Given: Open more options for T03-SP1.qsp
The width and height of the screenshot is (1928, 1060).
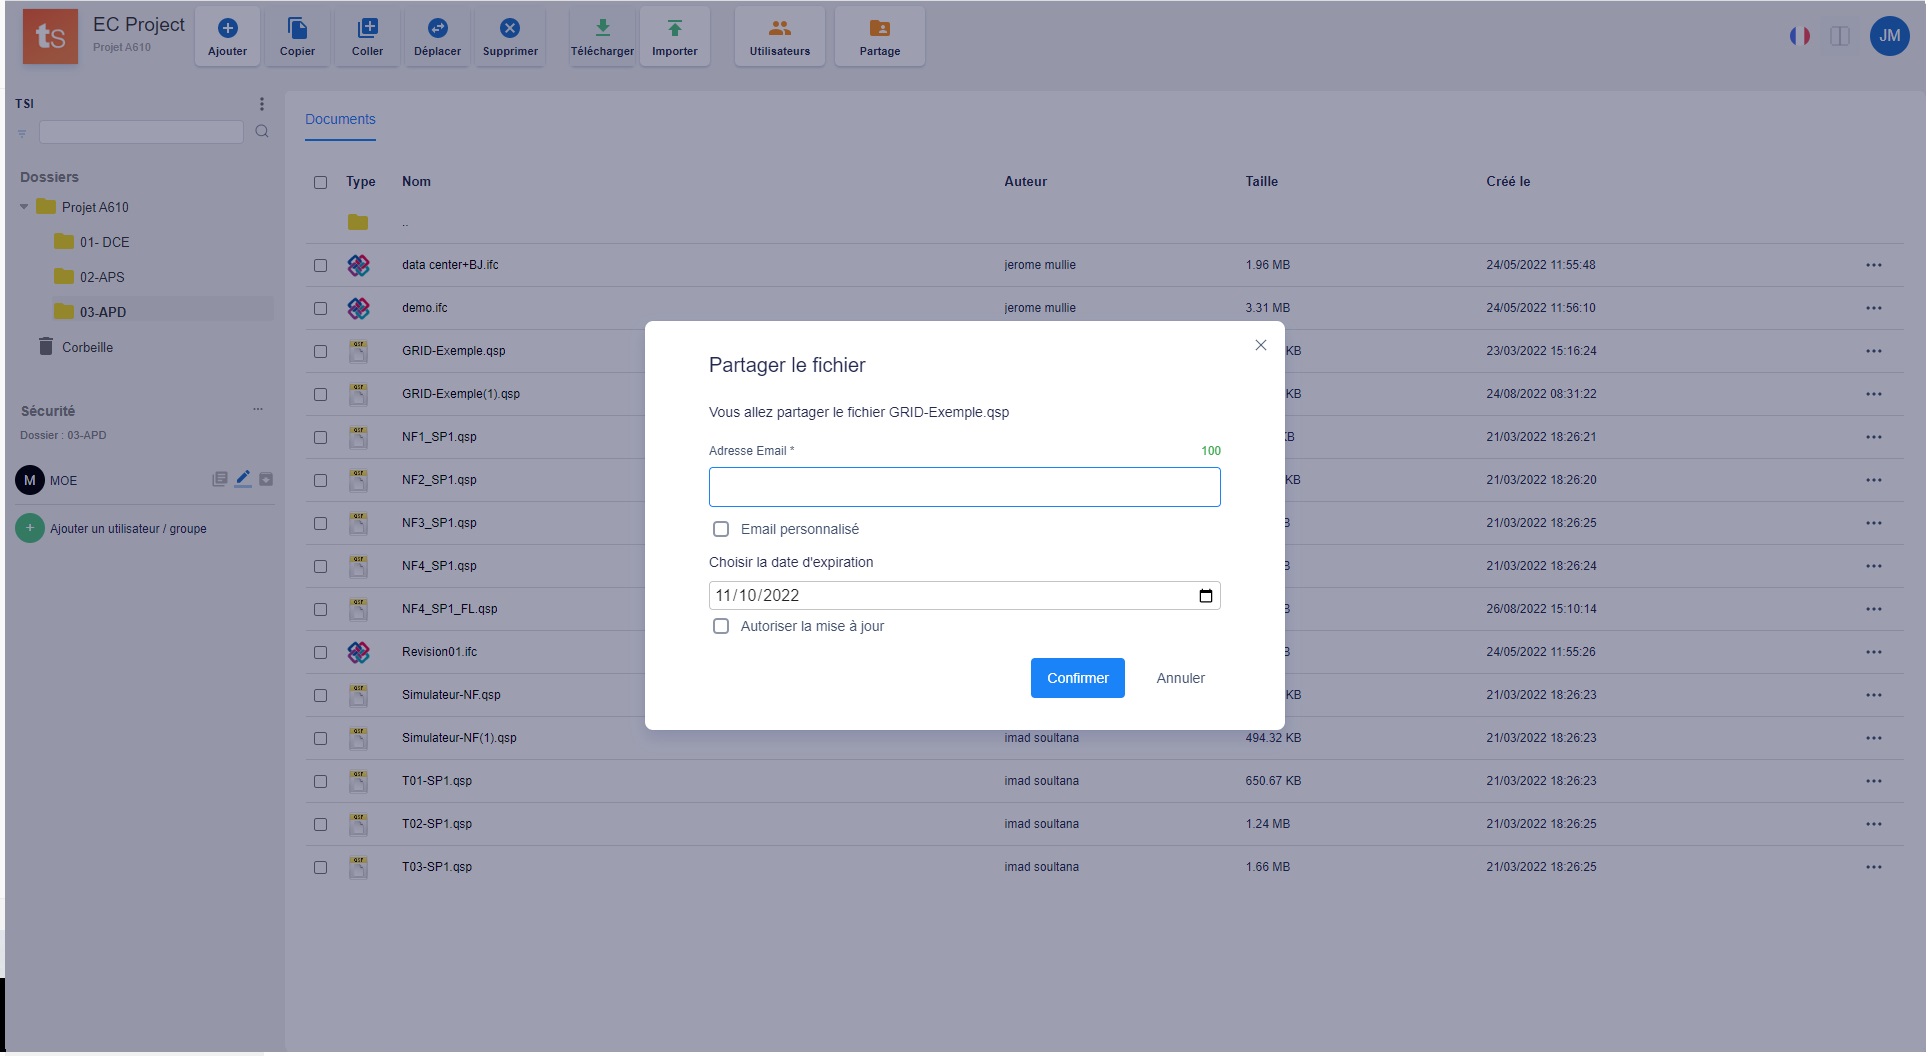Looking at the screenshot, I should (x=1873, y=867).
